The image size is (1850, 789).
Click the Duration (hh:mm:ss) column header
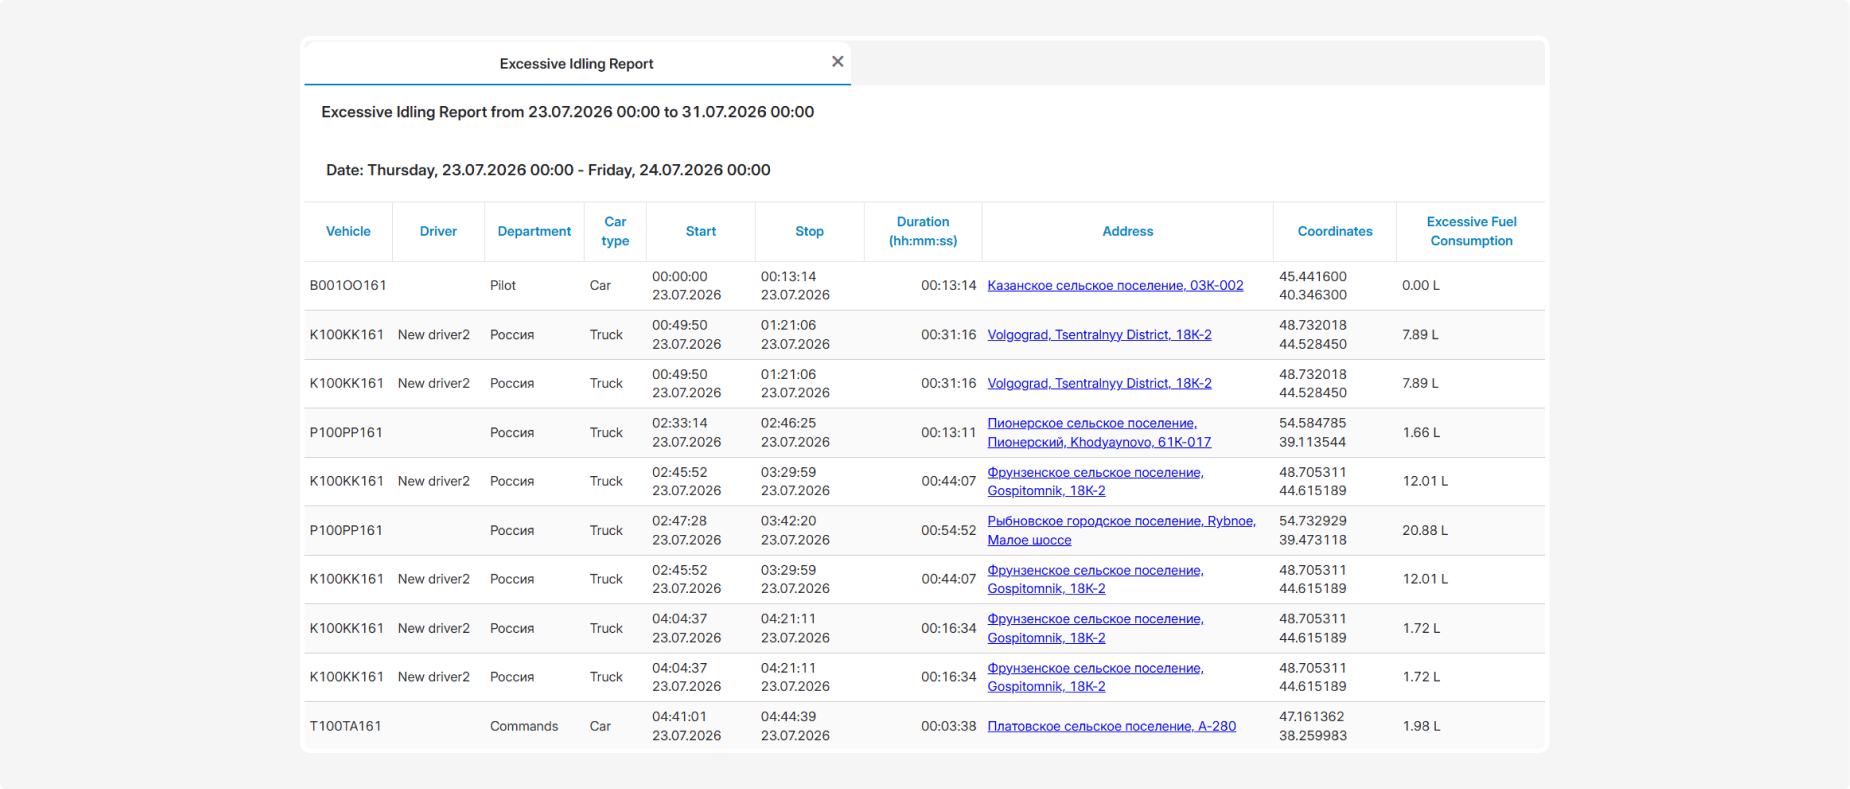coord(923,232)
